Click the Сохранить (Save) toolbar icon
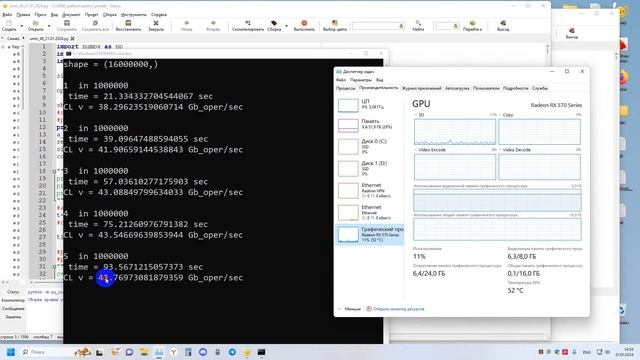 67,26
